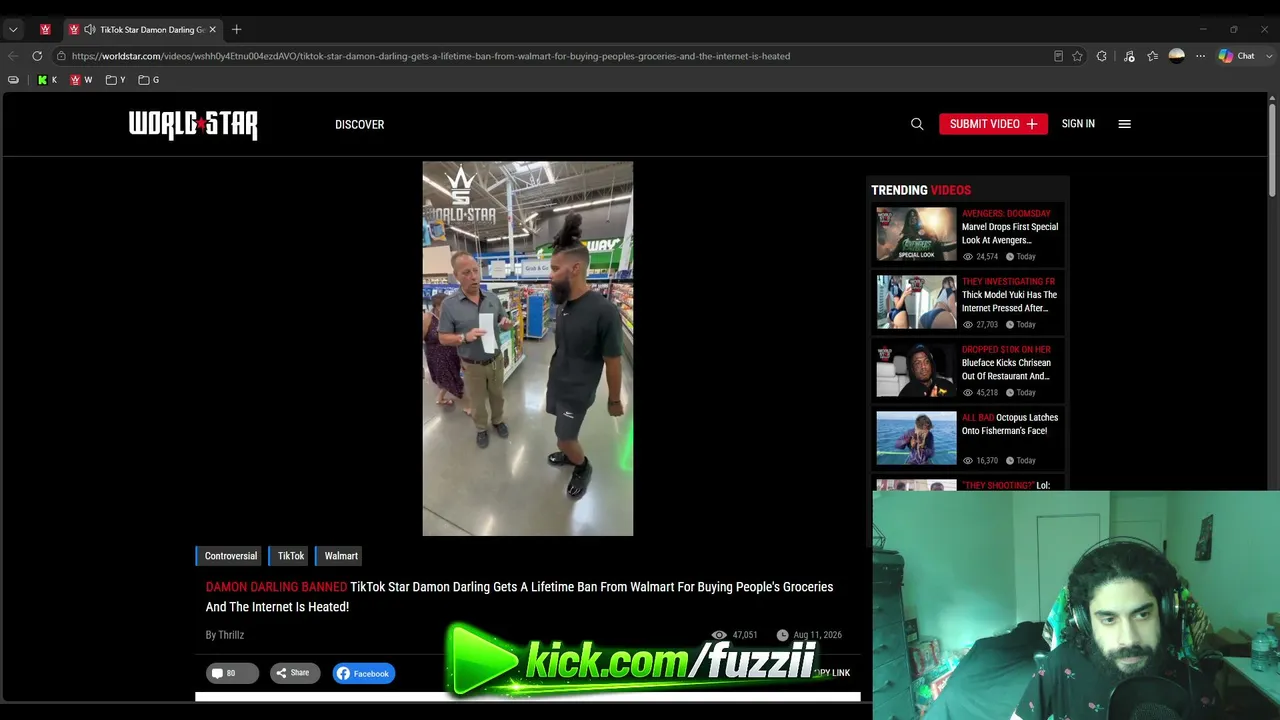The image size is (1280, 720).
Task: Open the Avengers Doomsday trending thumbnail
Action: (916, 234)
